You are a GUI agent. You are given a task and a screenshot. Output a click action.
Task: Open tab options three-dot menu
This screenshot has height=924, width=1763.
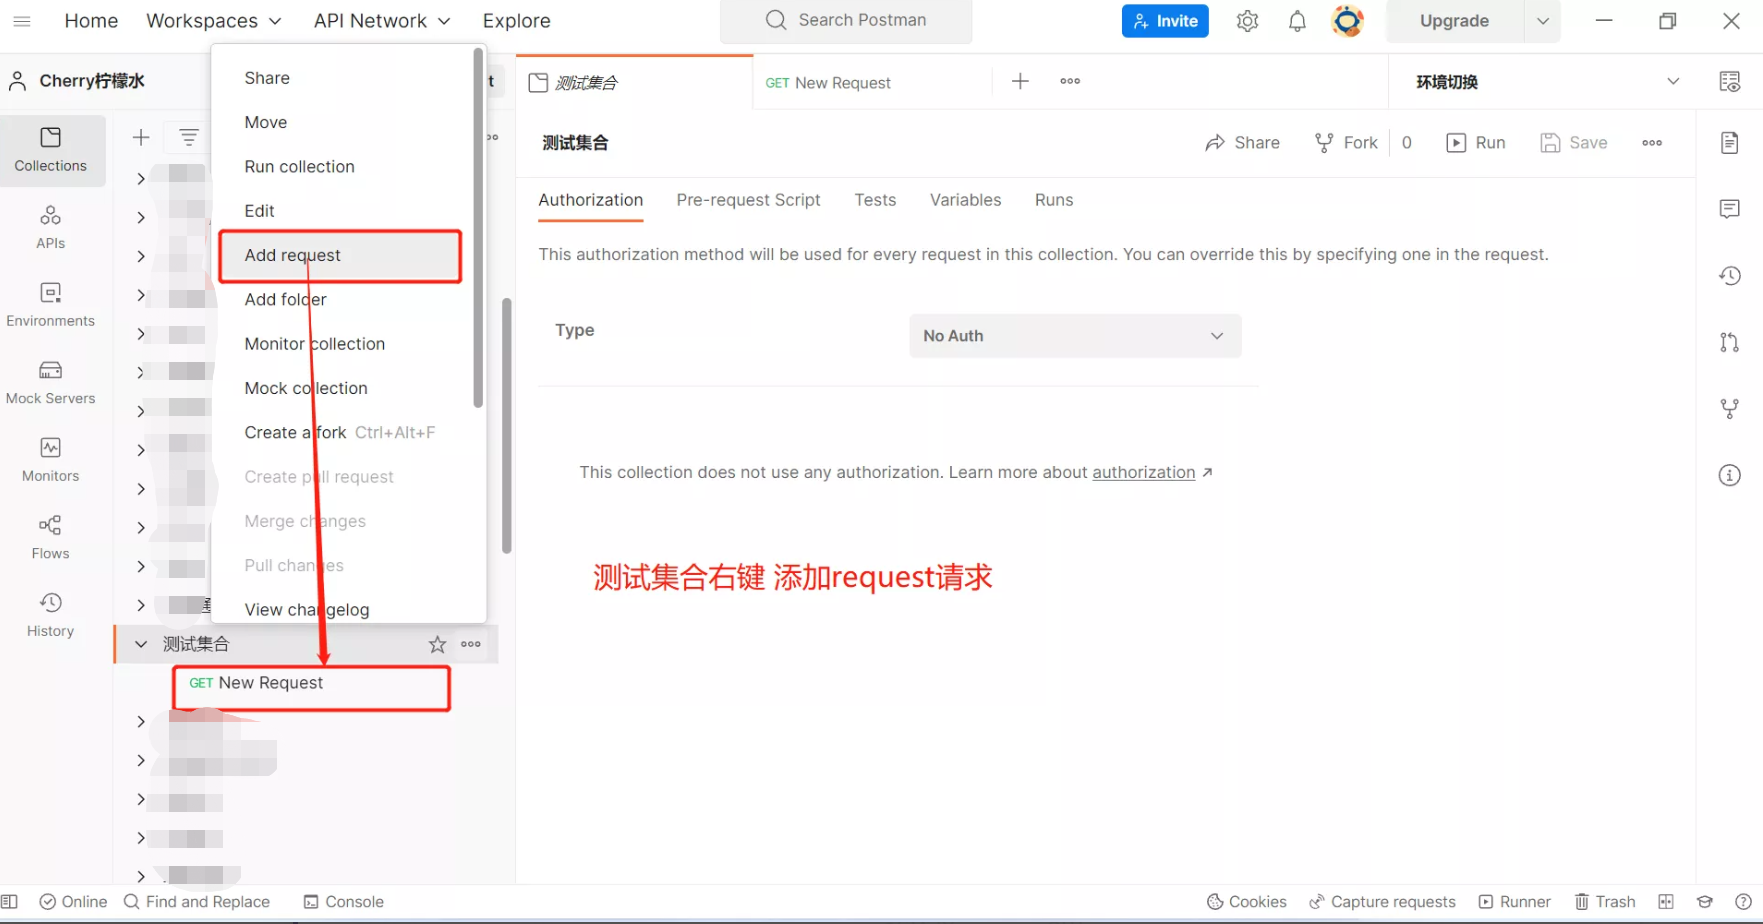1070,82
